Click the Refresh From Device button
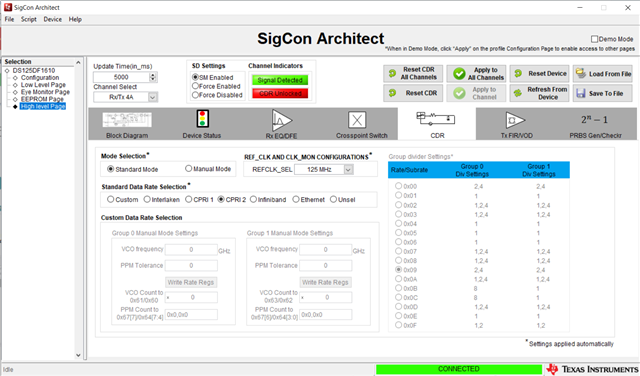 (x=539, y=93)
